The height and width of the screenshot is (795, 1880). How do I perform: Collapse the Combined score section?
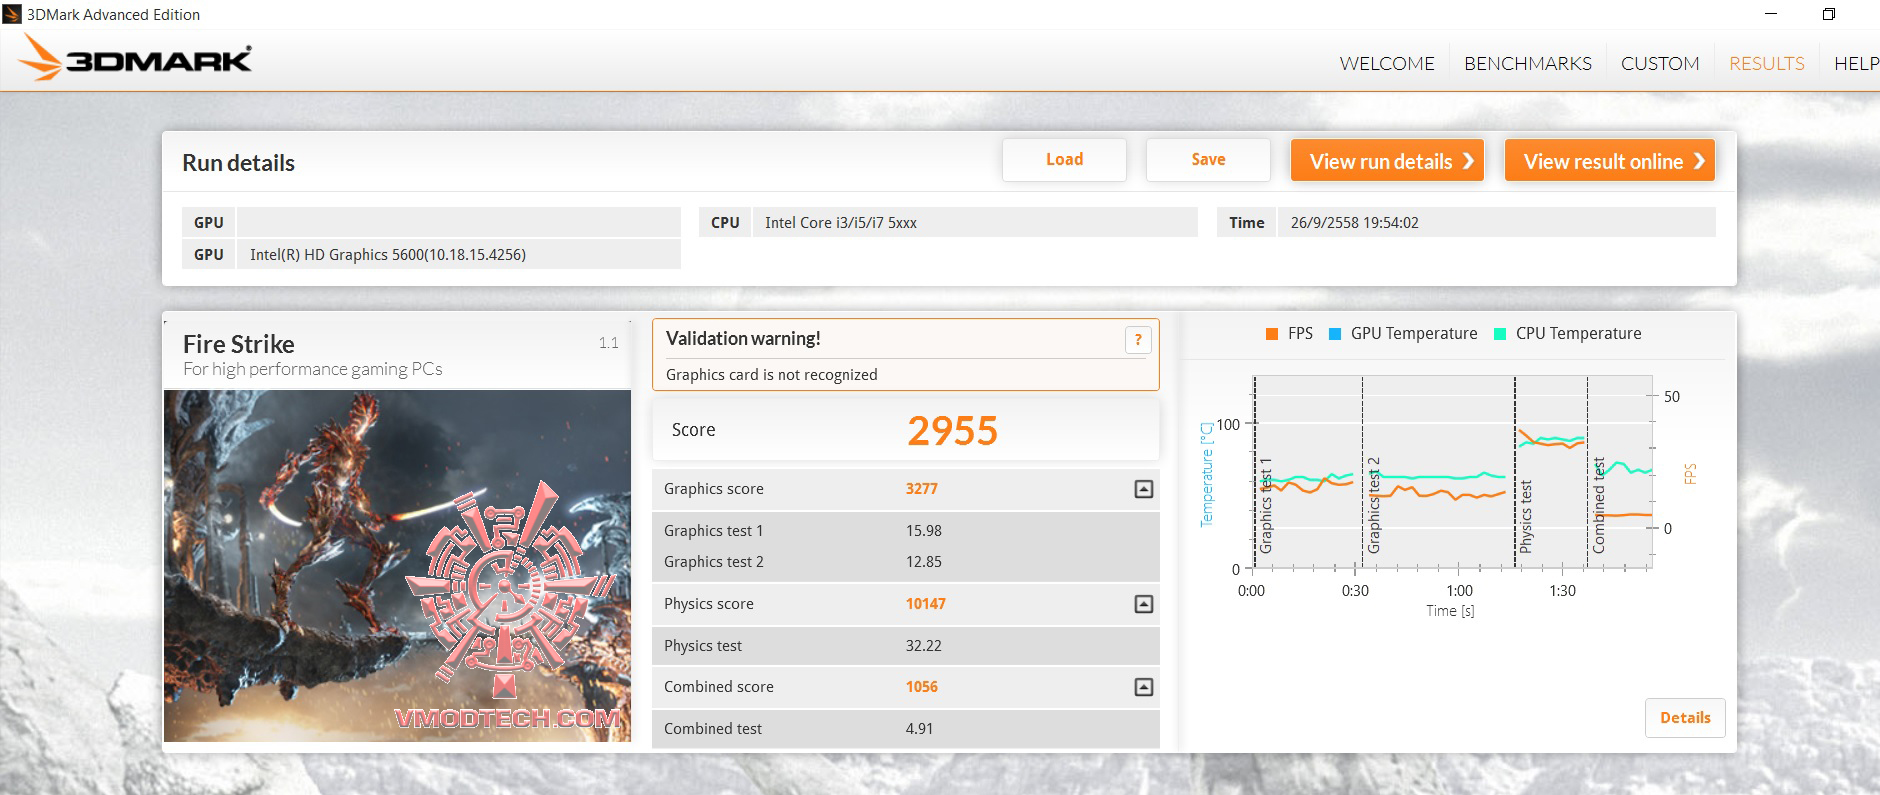[x=1143, y=687]
